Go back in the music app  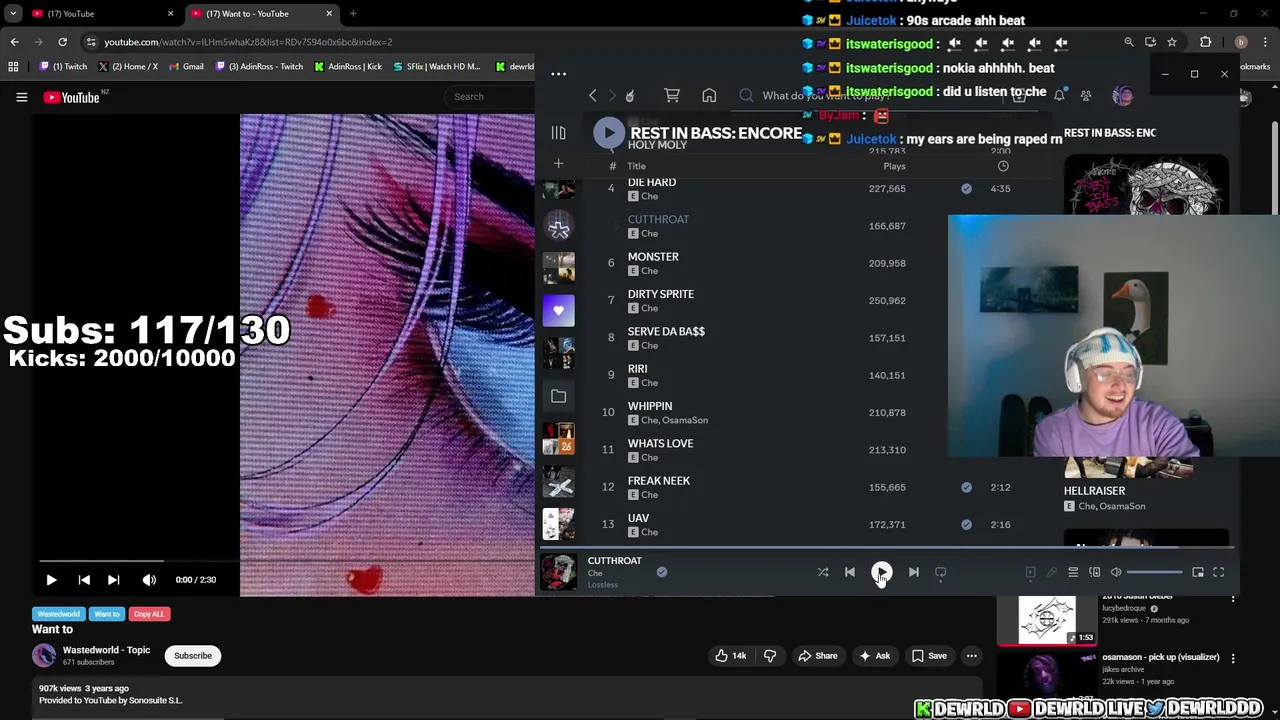[592, 96]
